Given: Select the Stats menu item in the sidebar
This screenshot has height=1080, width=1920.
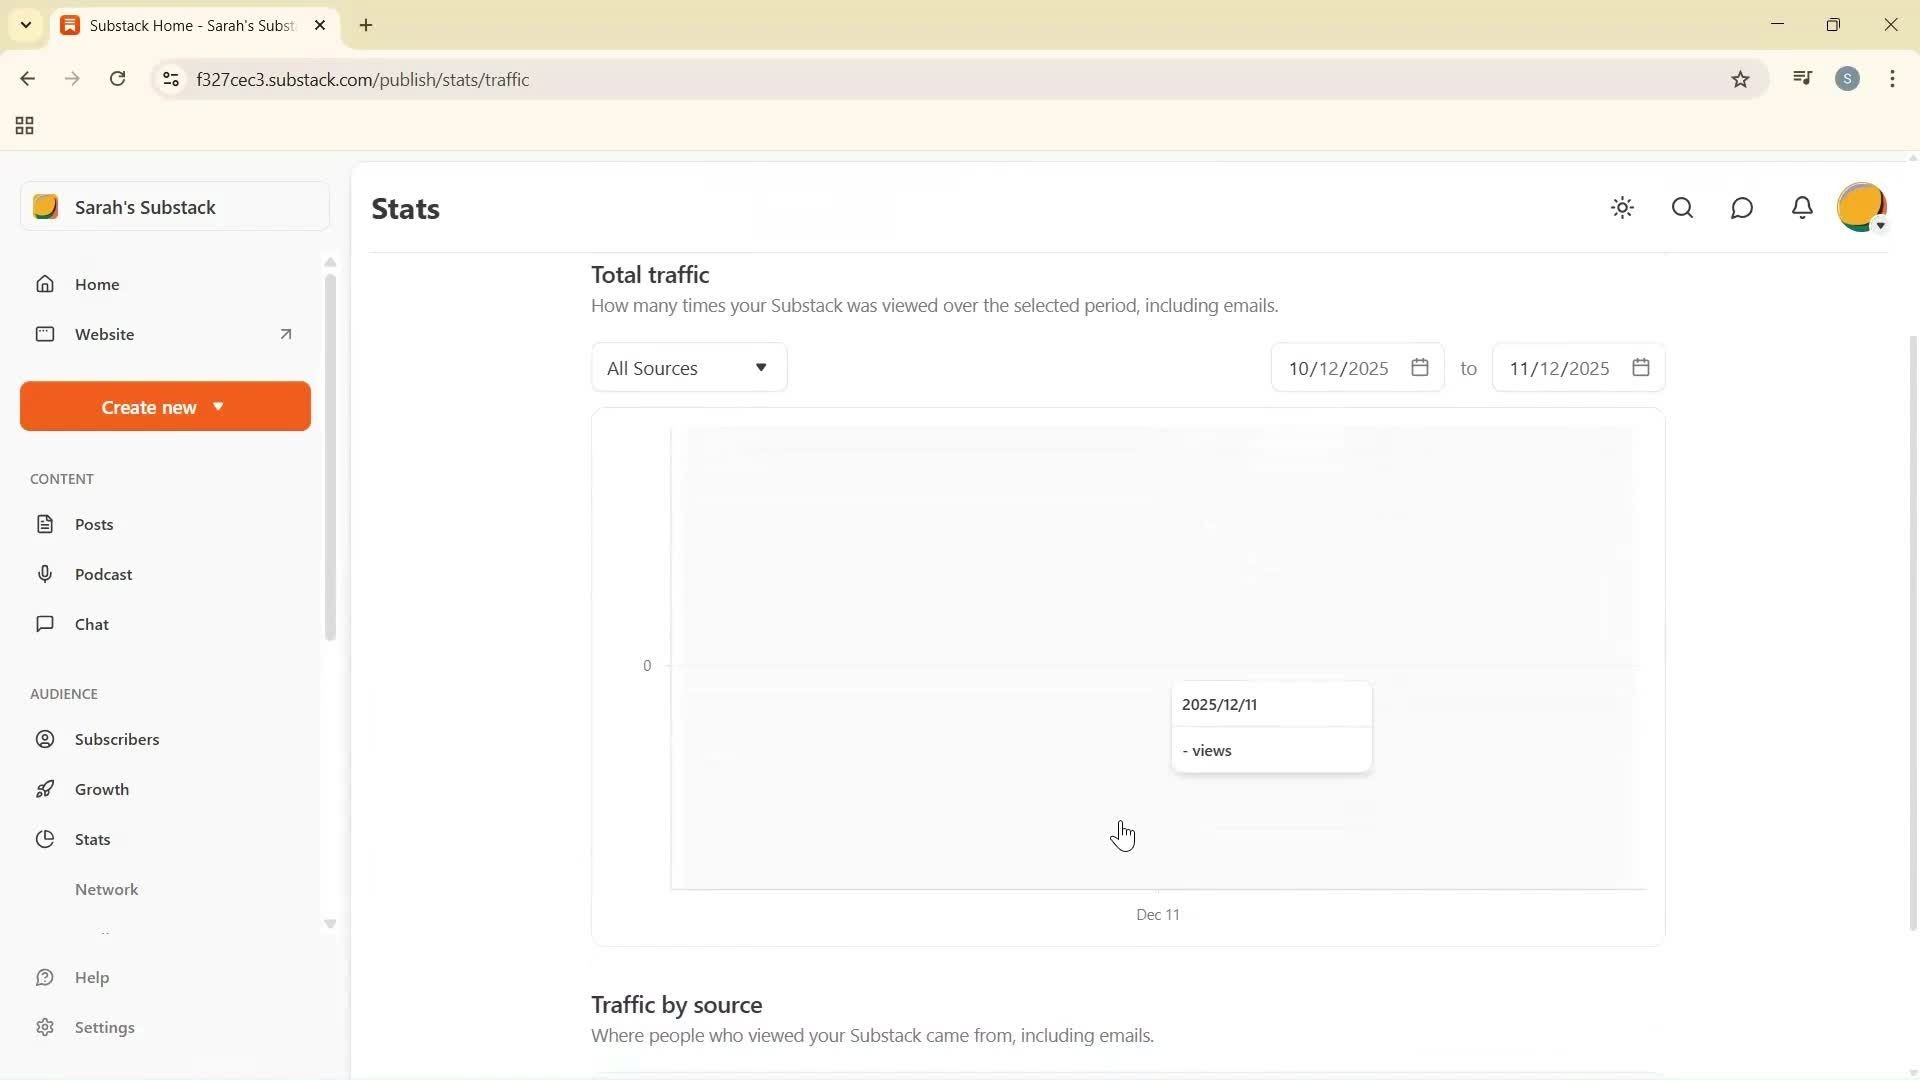Looking at the screenshot, I should coord(91,839).
